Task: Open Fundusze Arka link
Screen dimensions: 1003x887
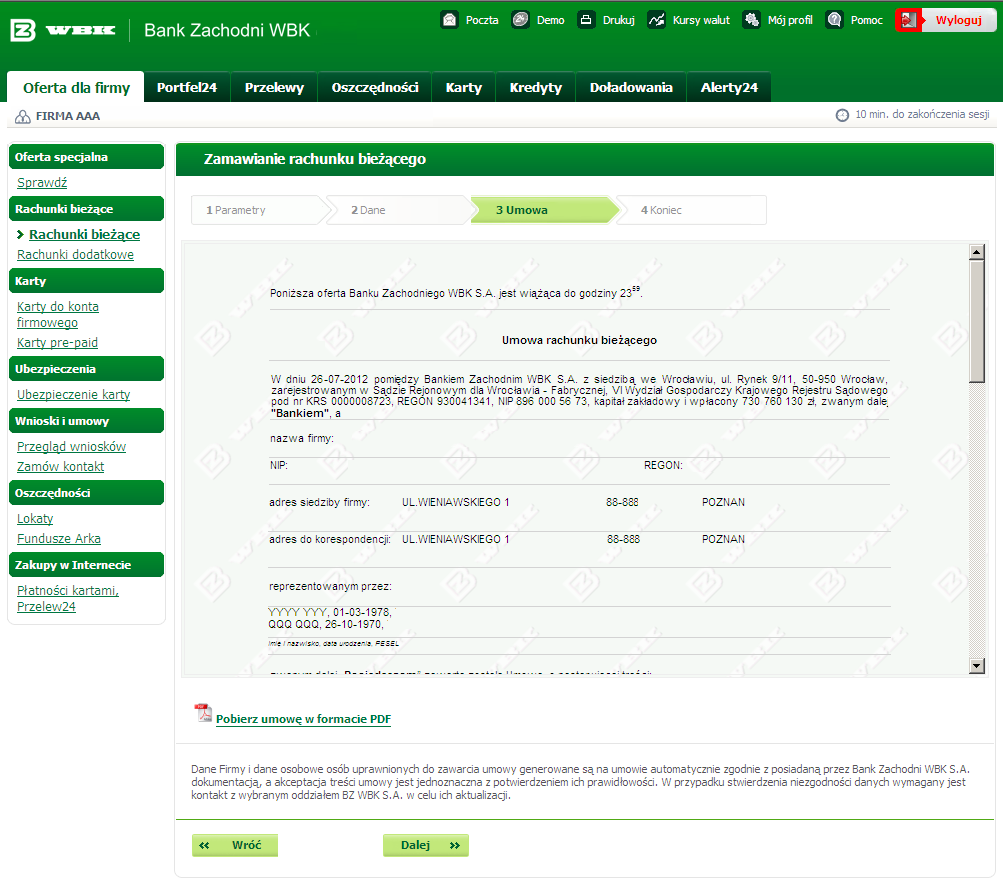Action: (x=59, y=538)
